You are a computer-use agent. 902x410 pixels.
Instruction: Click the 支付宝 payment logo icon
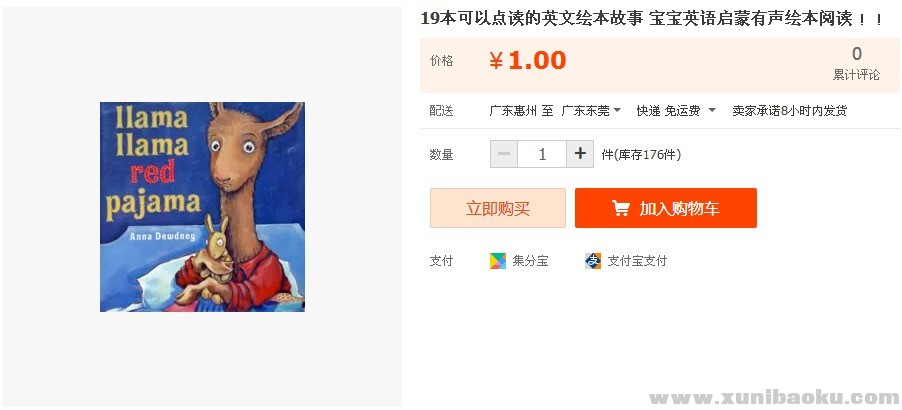593,260
